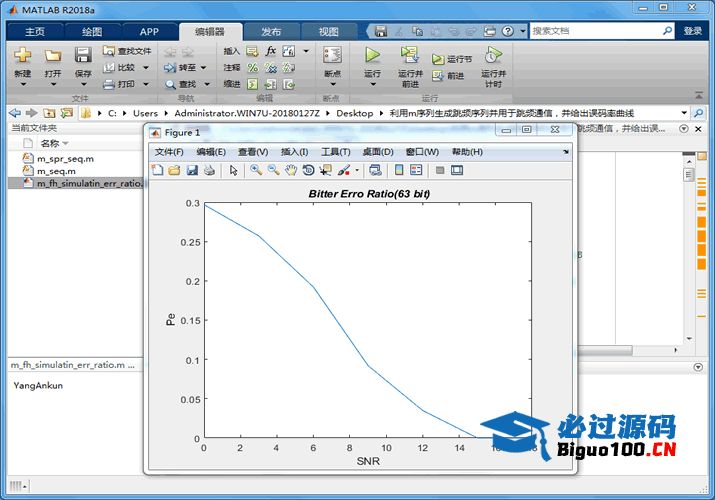
Task: Expand the 打印 dropdown arrow
Action: click(x=146, y=84)
